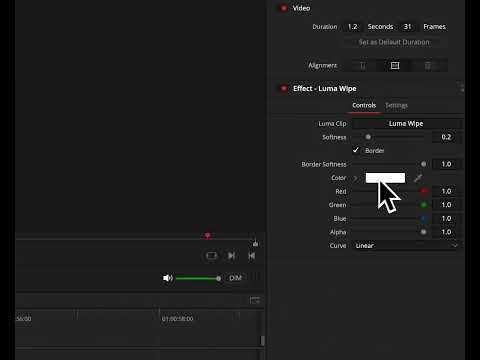The height and width of the screenshot is (360, 480).
Task: Click the Border Softness value field 1.0
Action: (x=446, y=164)
